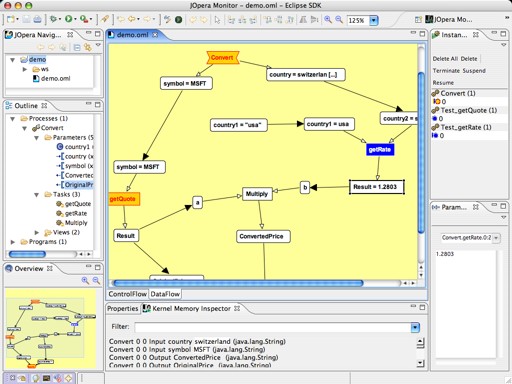The height and width of the screenshot is (384, 512).
Task: Click the Open Perspective icon
Action: pyautogui.click(x=418, y=20)
